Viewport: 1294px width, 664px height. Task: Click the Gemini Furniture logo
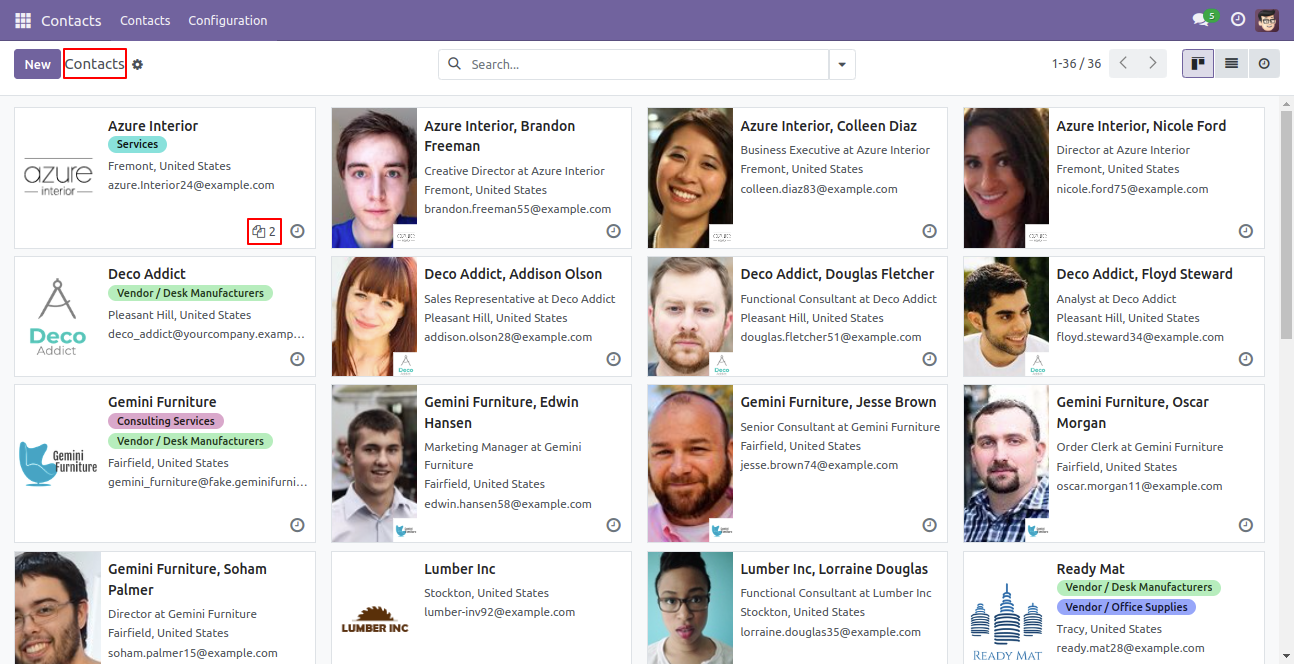tap(58, 463)
